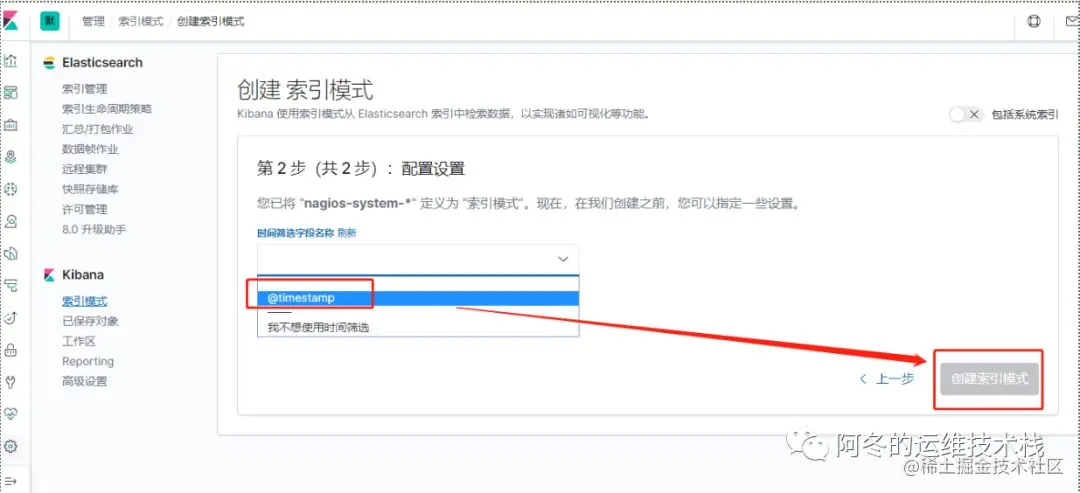Open Uptime from the side navigation
This screenshot has width=1080, height=493.
click(x=10, y=317)
